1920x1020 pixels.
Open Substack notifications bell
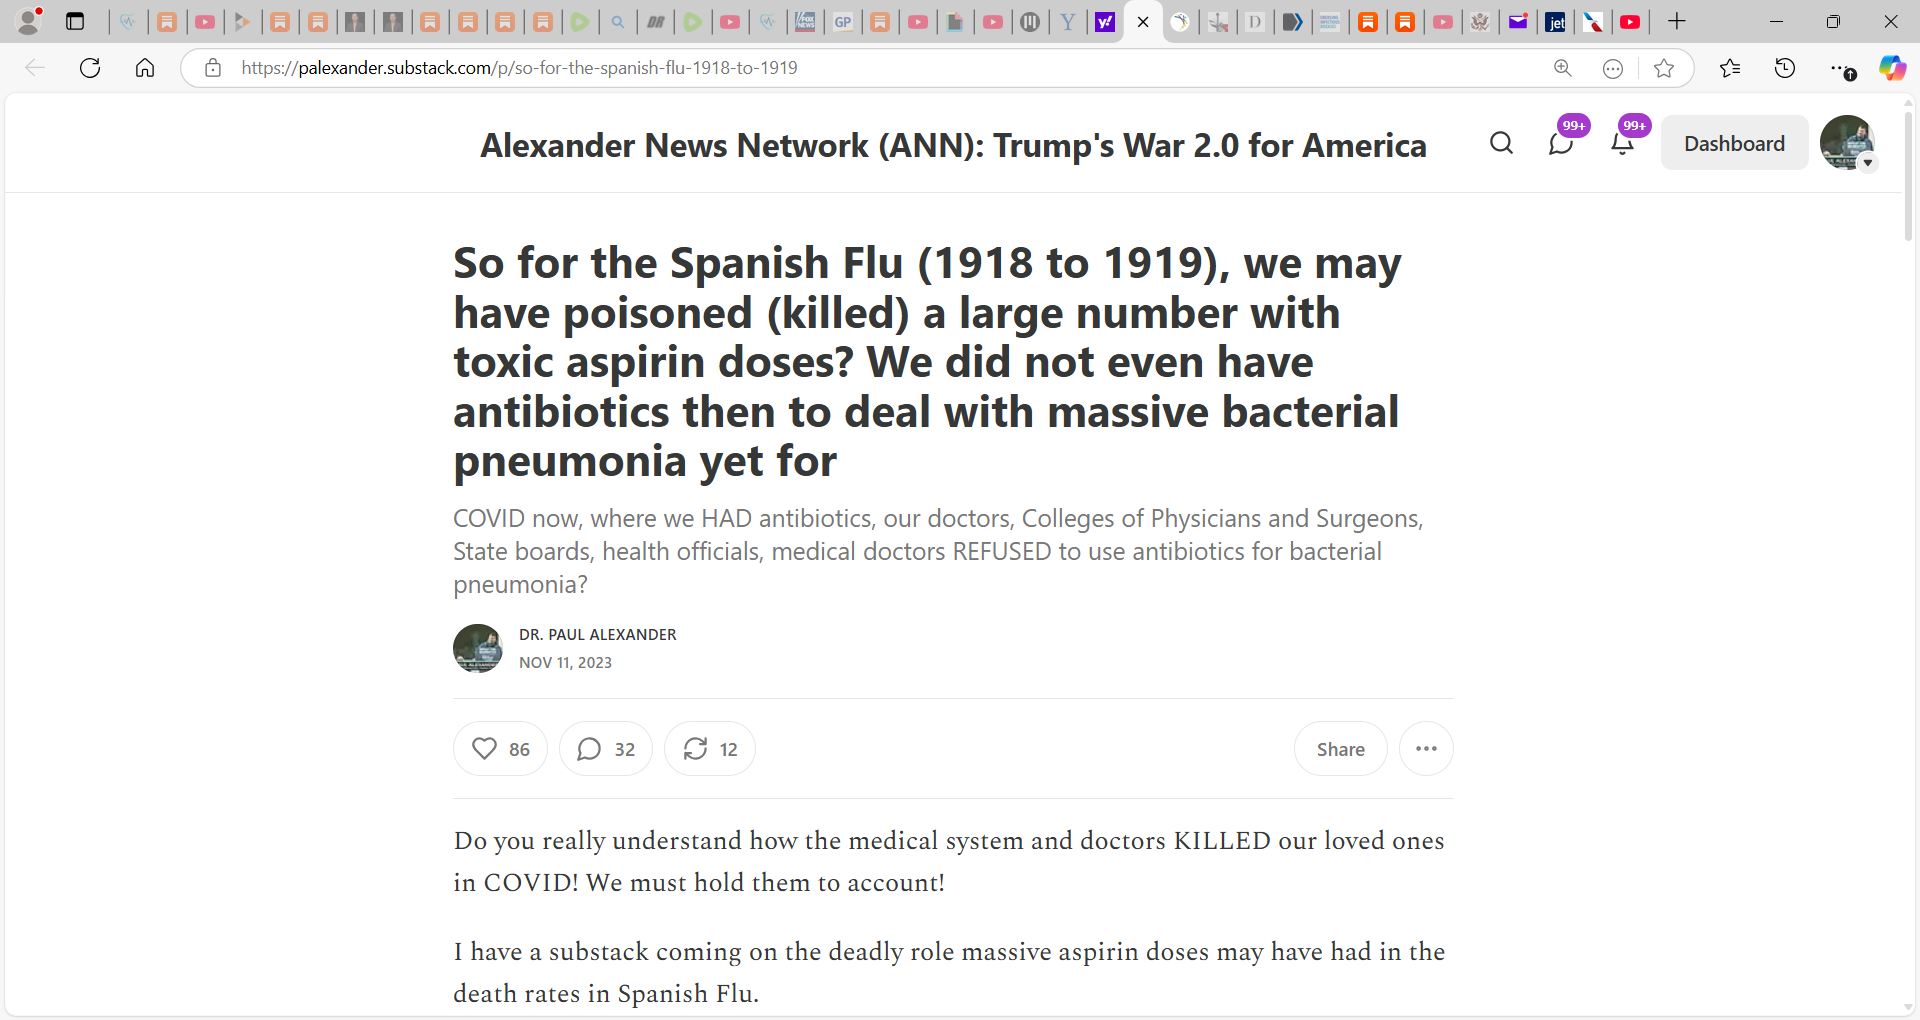1622,143
